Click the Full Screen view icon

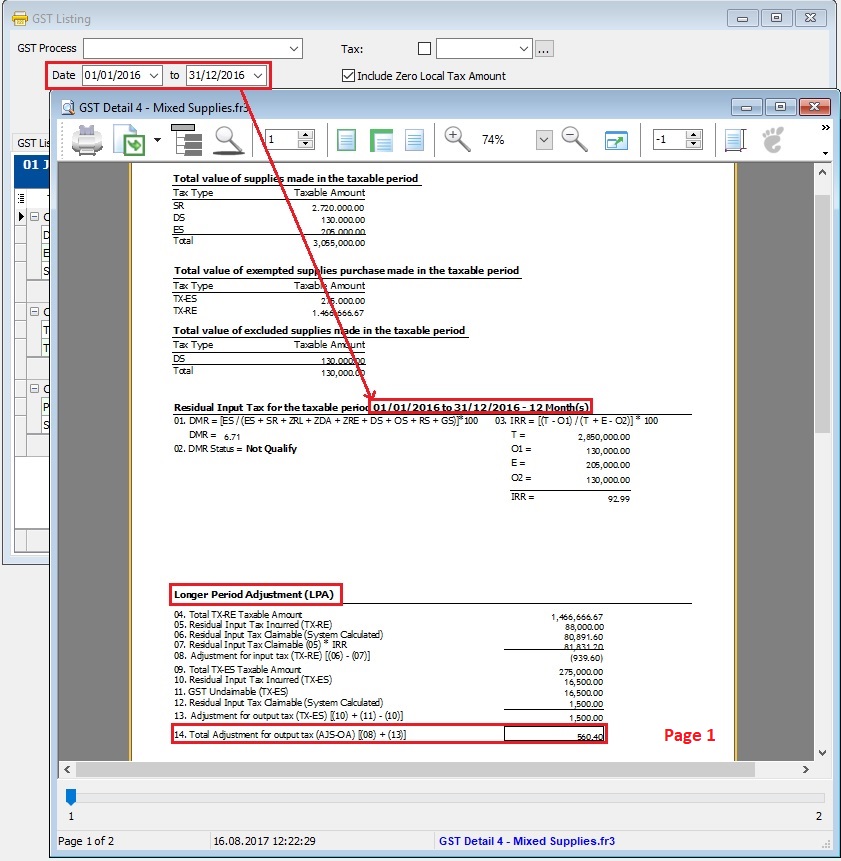[x=616, y=140]
